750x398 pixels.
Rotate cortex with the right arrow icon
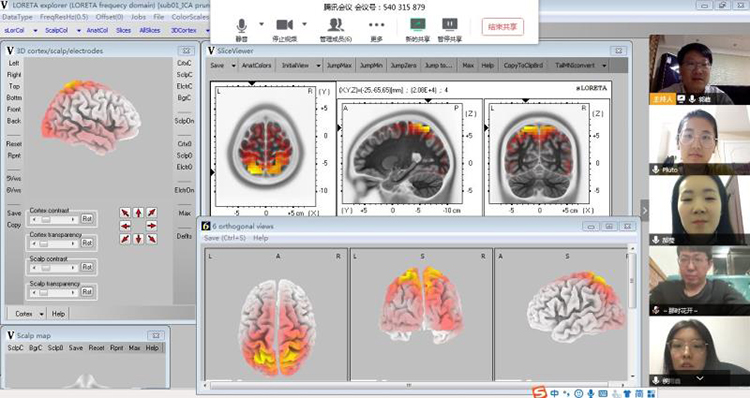[x=152, y=226]
